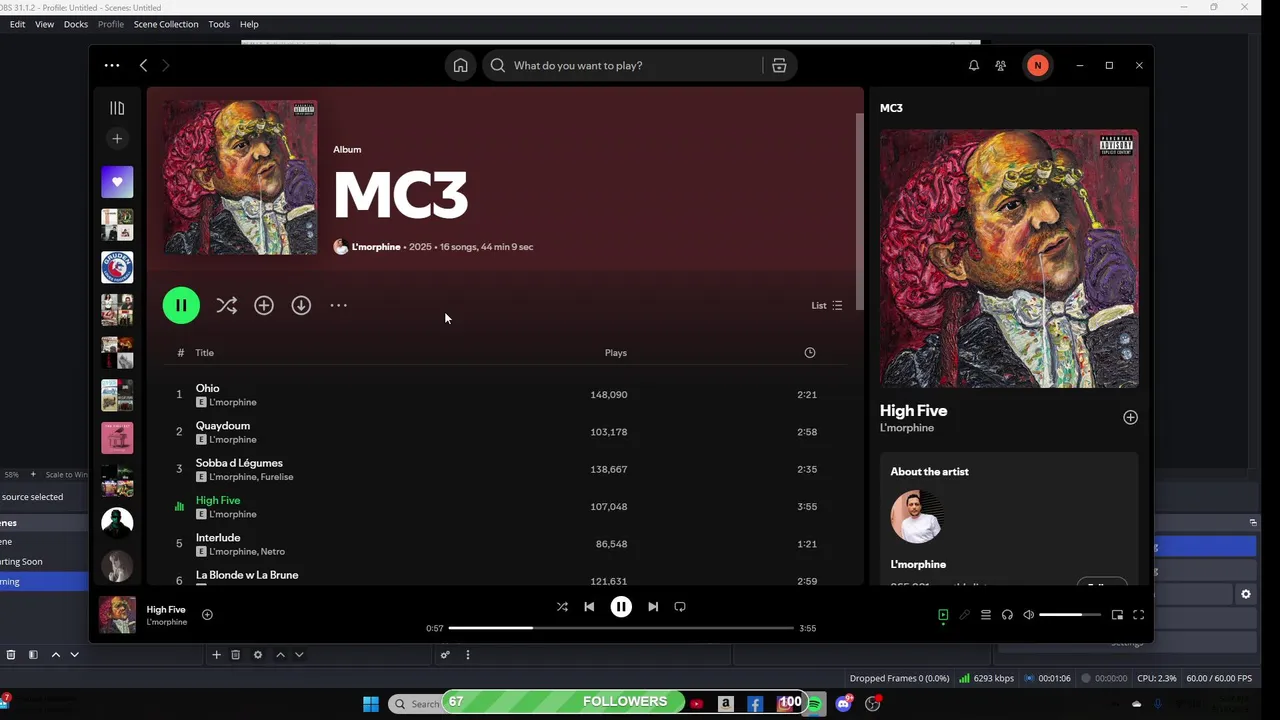Open the OBS Scene Collection menu
1280x720 pixels.
point(166,24)
